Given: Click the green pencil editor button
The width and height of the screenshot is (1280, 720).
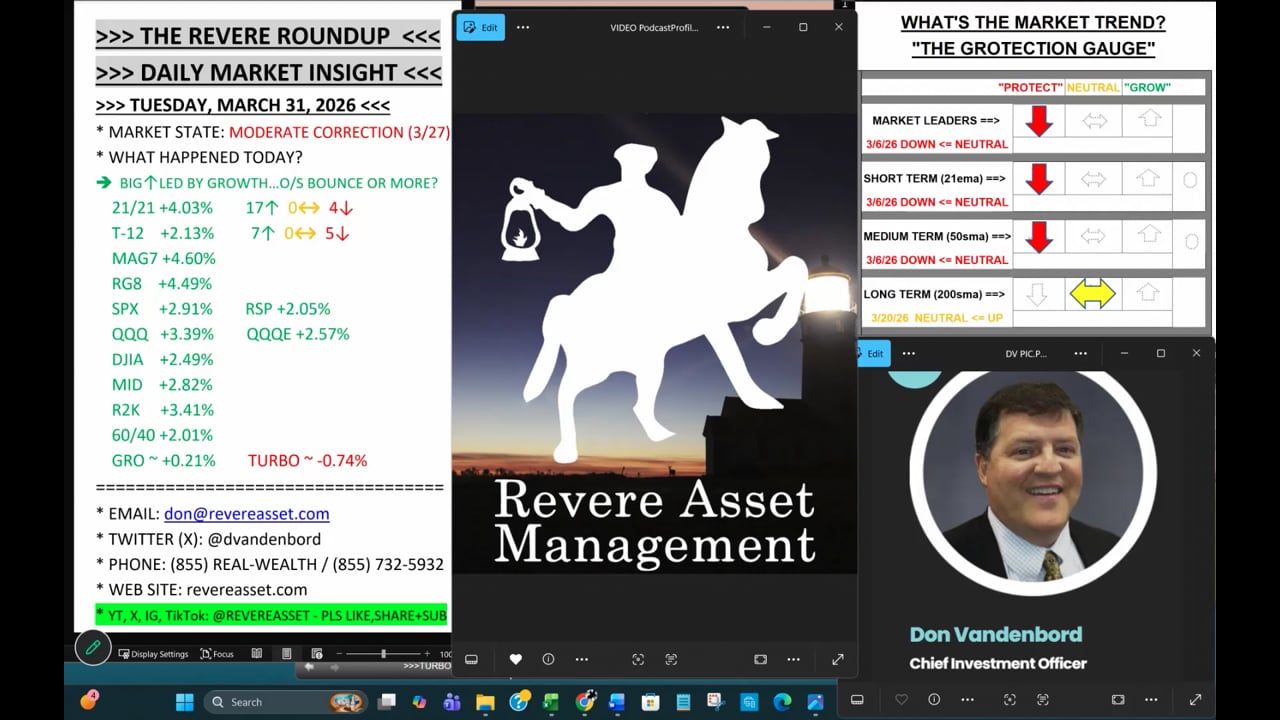Looking at the screenshot, I should click(x=92, y=648).
